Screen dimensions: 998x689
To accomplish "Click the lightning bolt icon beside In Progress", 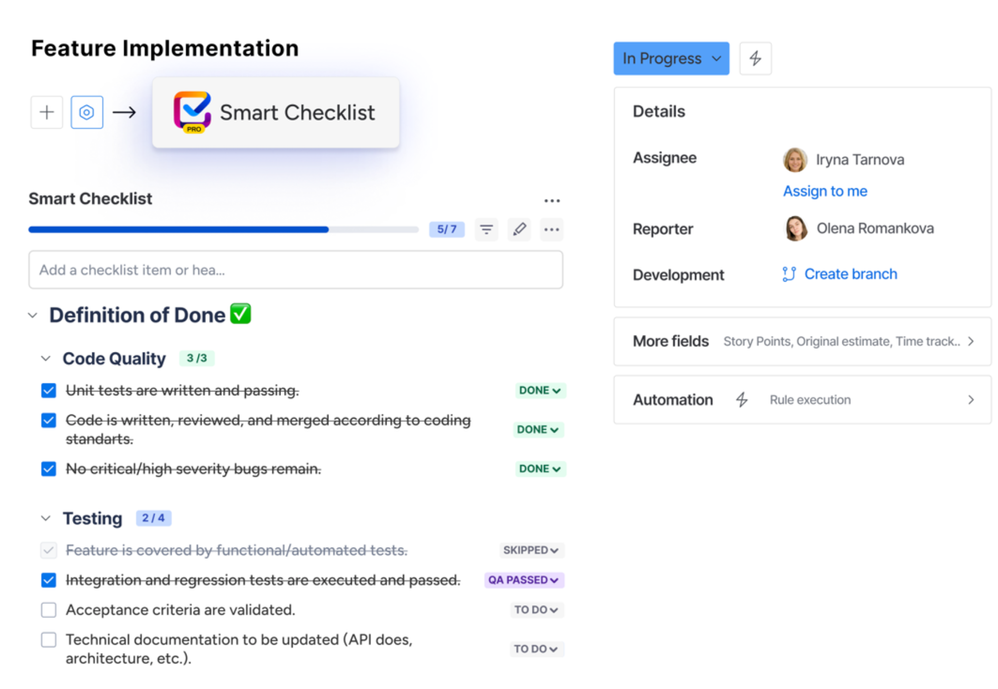I will tap(755, 58).
